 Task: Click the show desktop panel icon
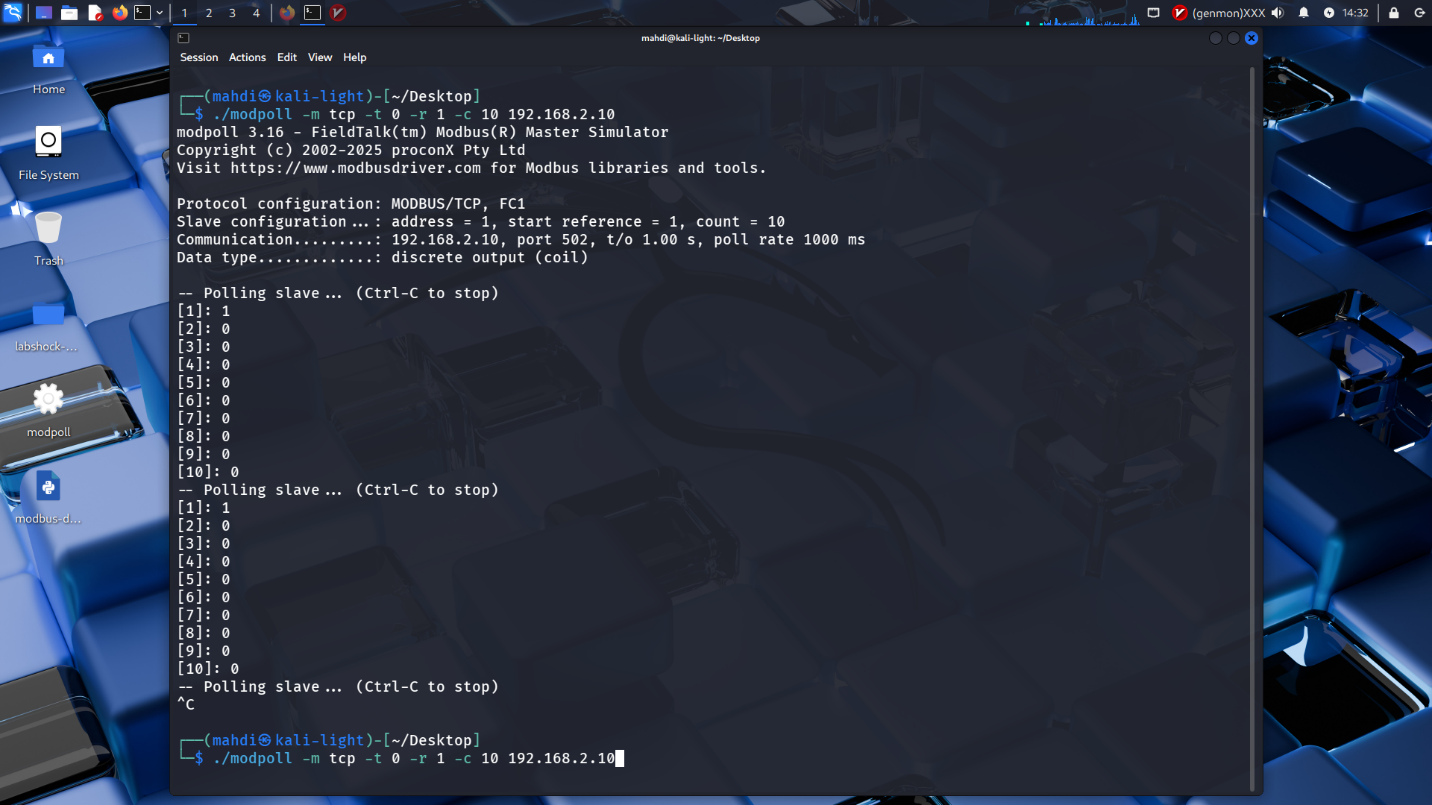[44, 13]
